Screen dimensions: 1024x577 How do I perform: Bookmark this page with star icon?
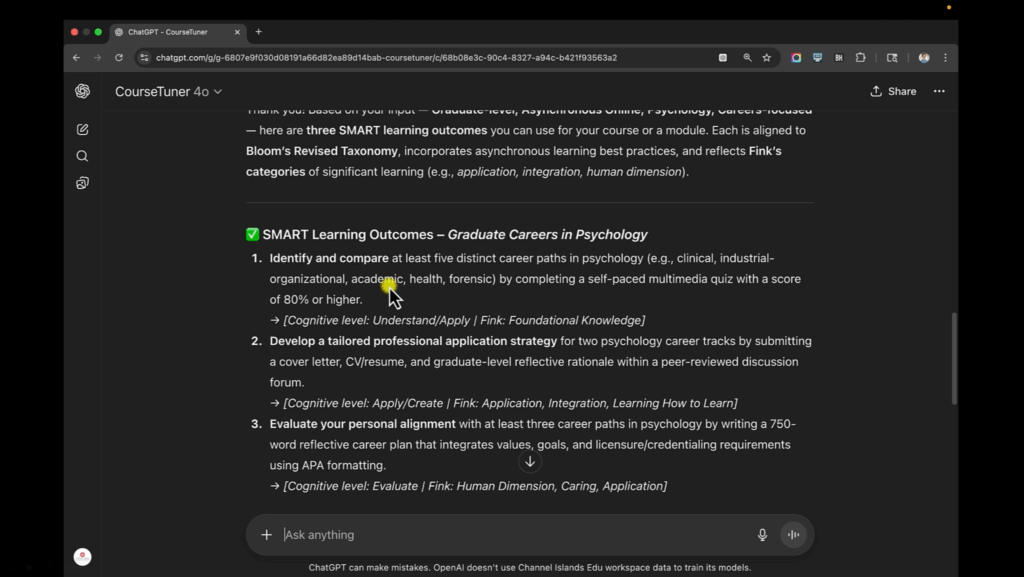pos(767,57)
